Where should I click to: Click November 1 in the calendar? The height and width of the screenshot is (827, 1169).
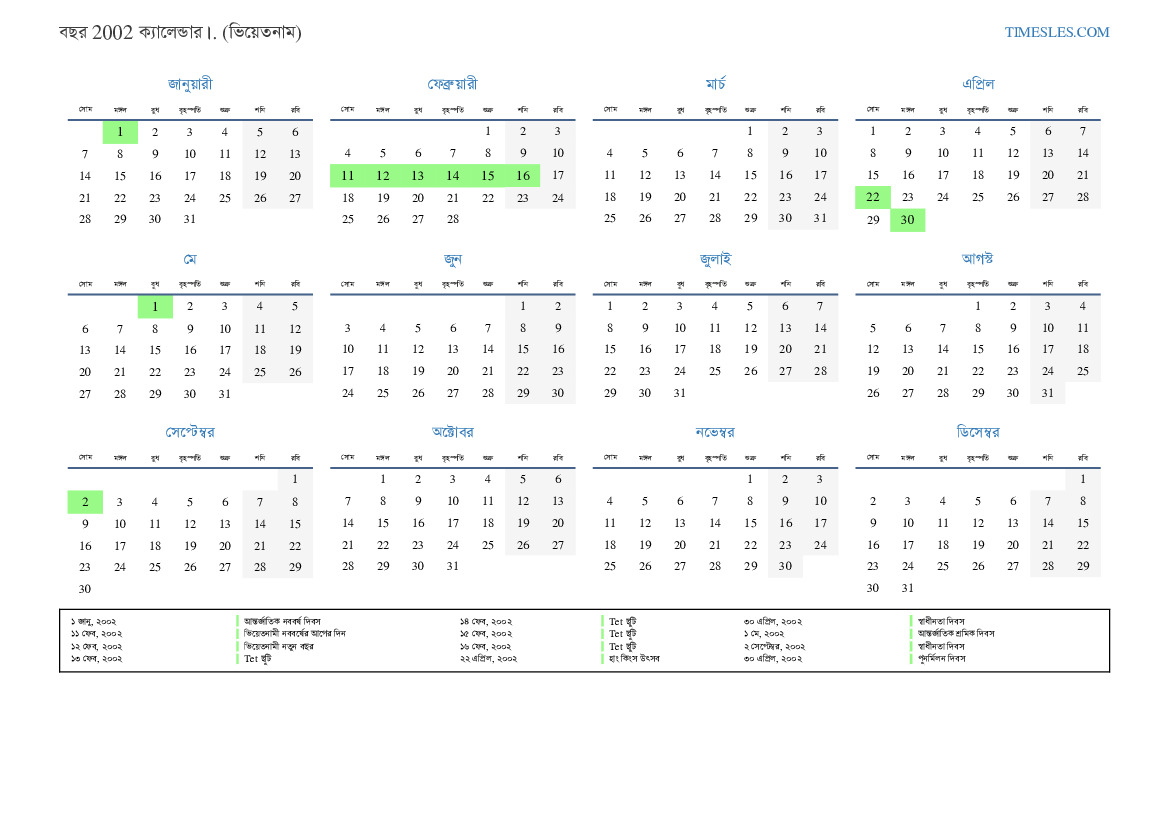coord(750,479)
